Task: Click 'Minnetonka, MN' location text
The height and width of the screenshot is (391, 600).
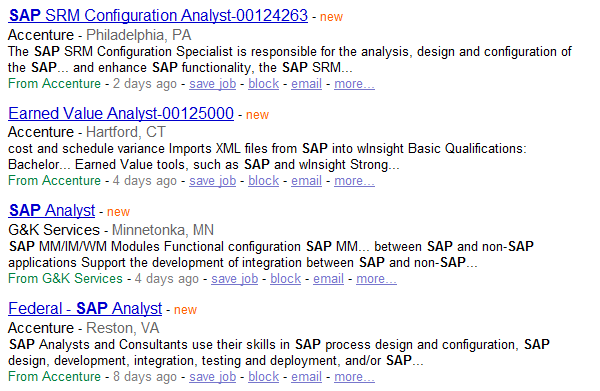Action: coord(163,230)
